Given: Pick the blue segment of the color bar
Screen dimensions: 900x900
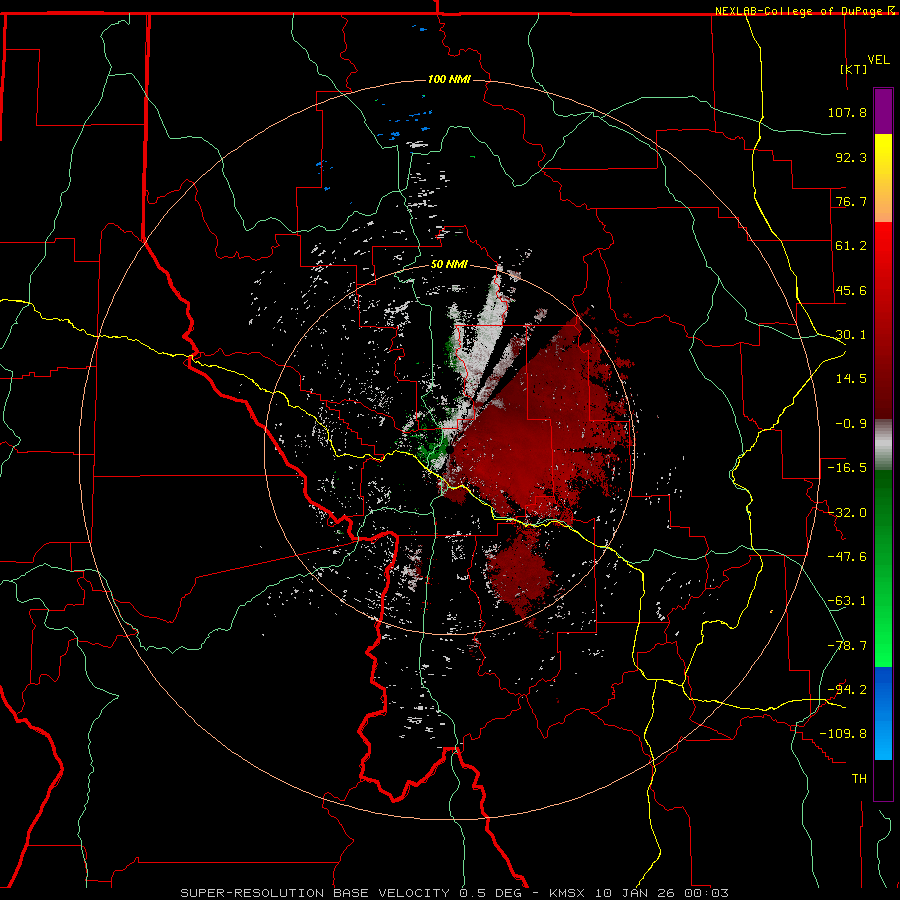Looking at the screenshot, I should point(883,713).
